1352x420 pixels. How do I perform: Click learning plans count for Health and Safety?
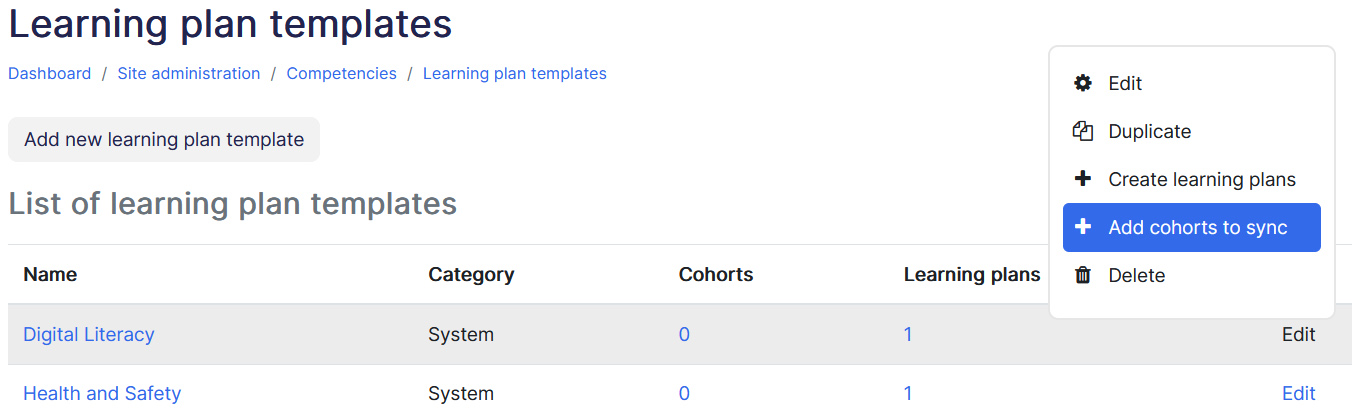pyautogui.click(x=908, y=393)
